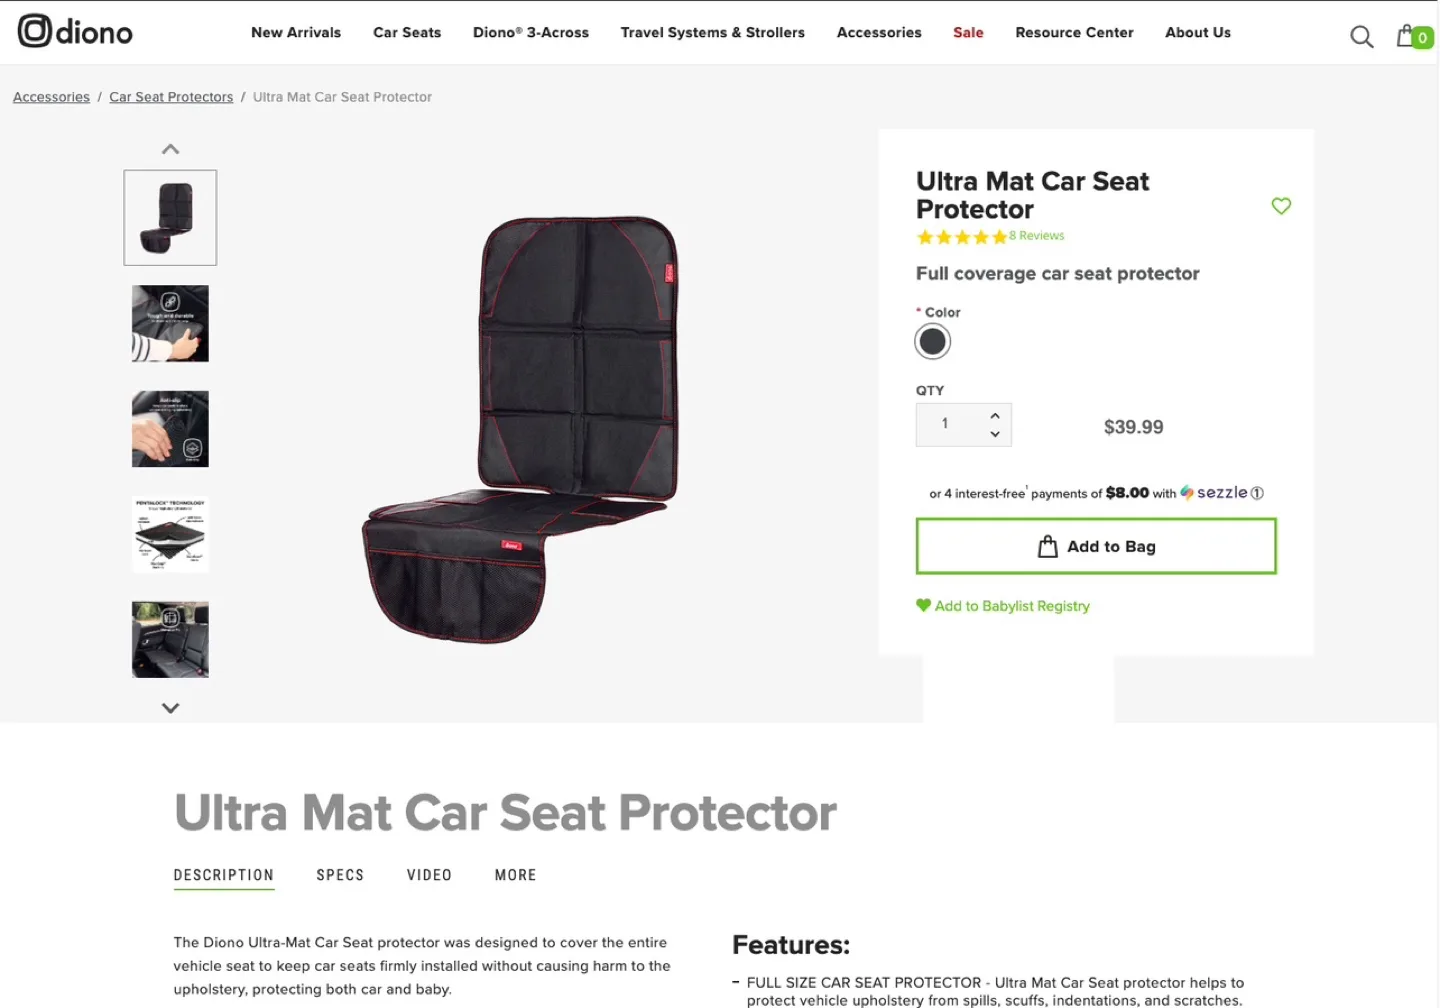Open the search icon
Viewport: 1440px width, 1008px height.
(x=1361, y=35)
